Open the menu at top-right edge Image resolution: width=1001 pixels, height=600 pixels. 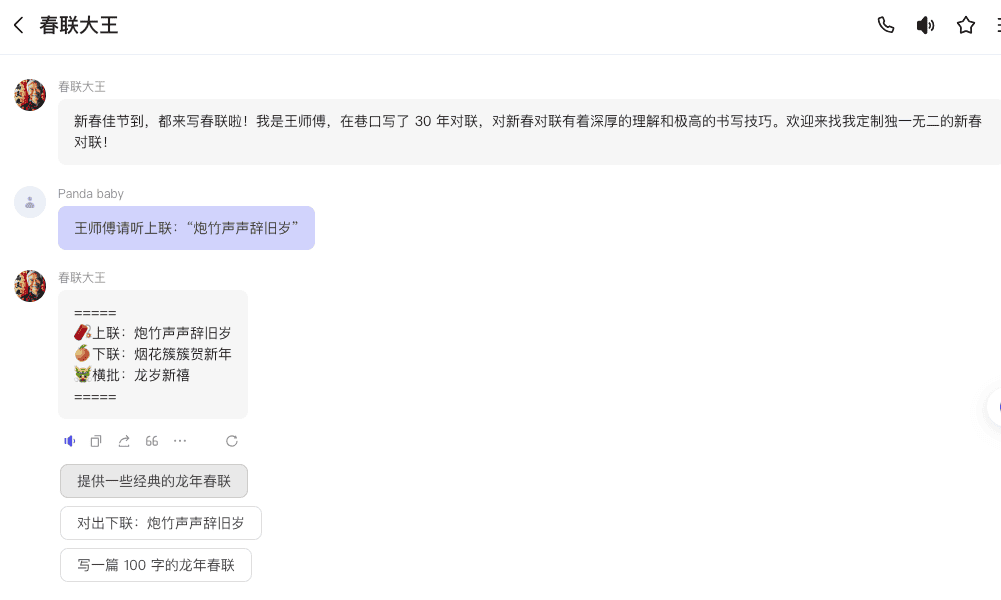(997, 25)
